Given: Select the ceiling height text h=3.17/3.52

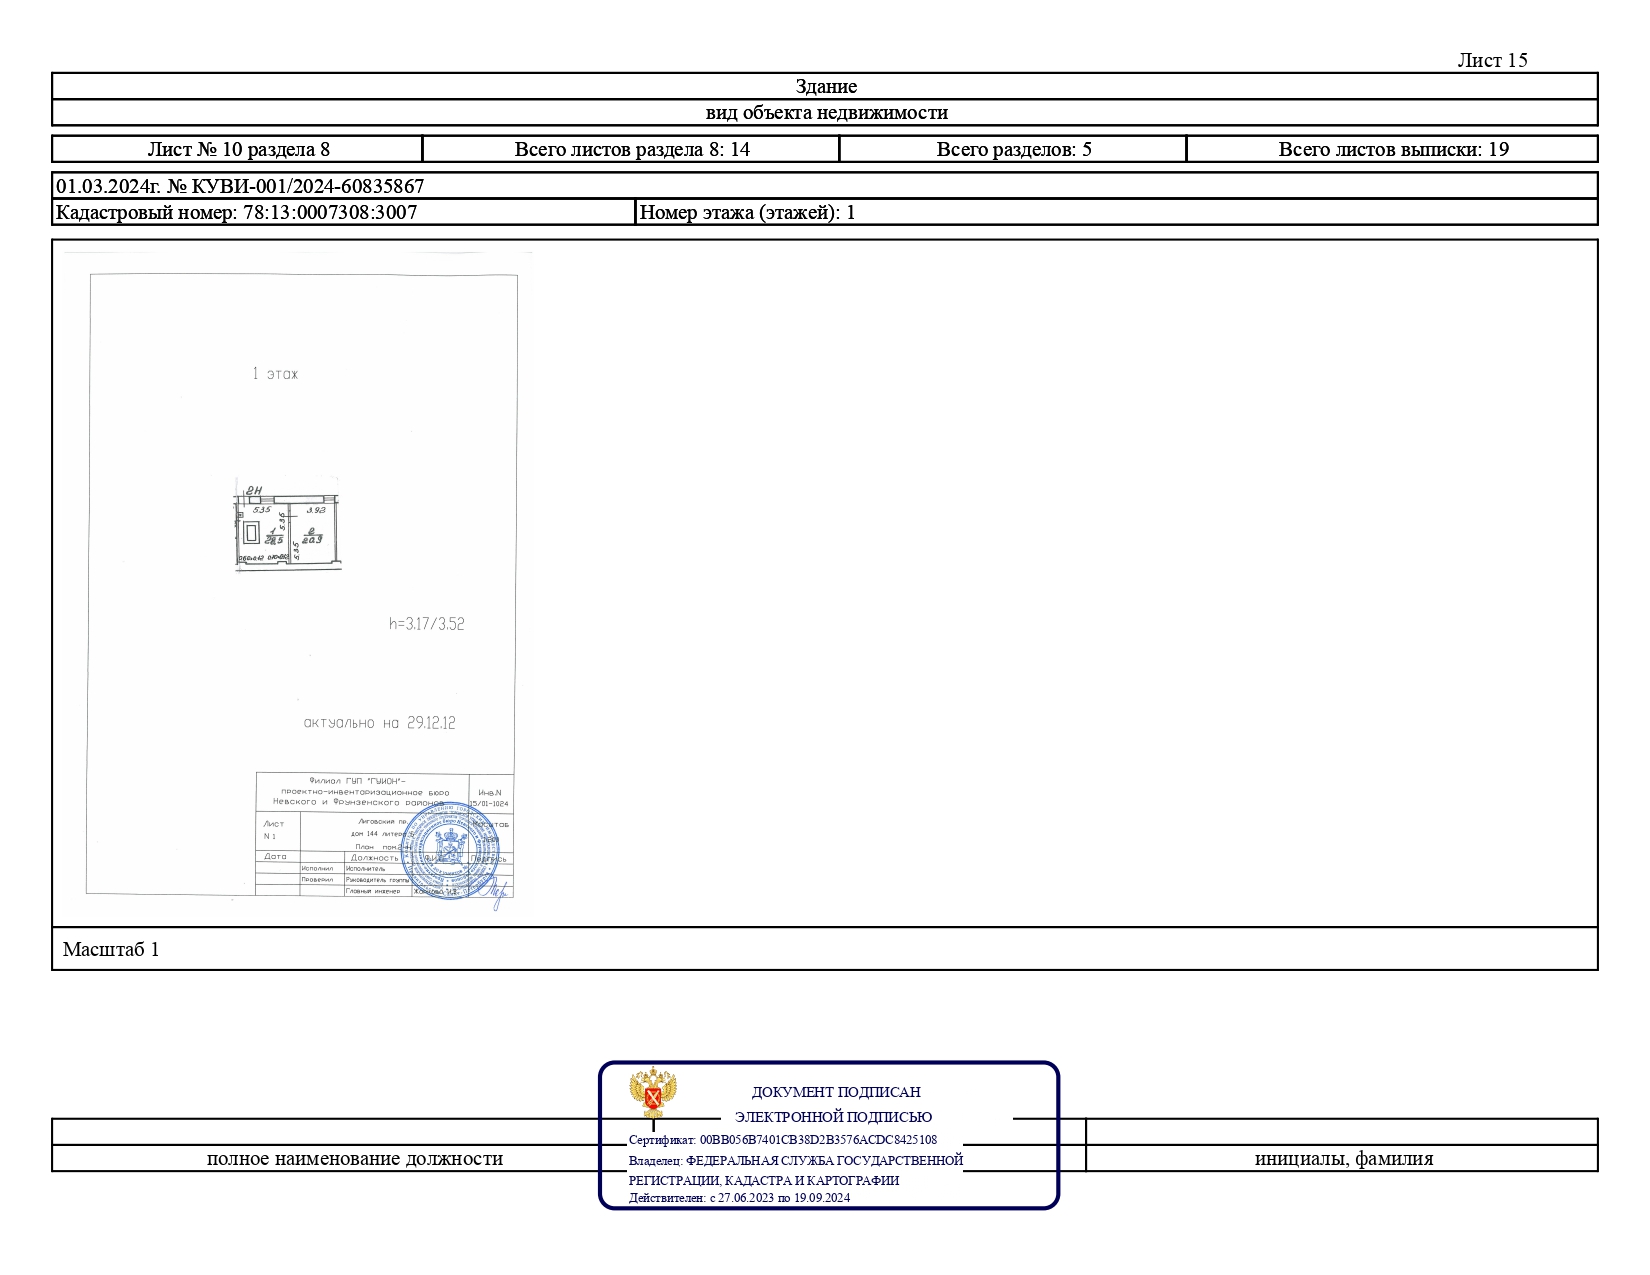Looking at the screenshot, I should pyautogui.click(x=426, y=624).
